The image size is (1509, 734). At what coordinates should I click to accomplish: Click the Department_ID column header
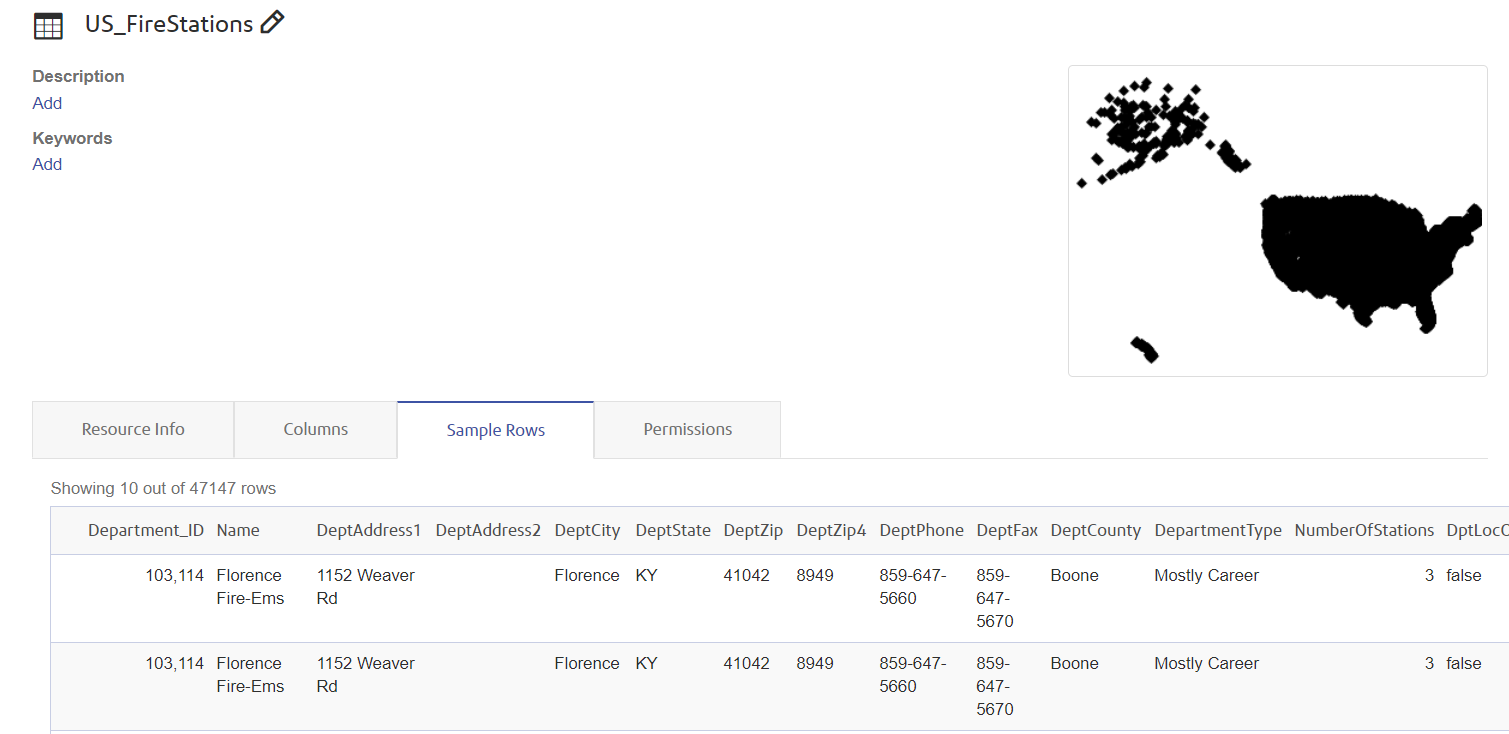pos(146,530)
